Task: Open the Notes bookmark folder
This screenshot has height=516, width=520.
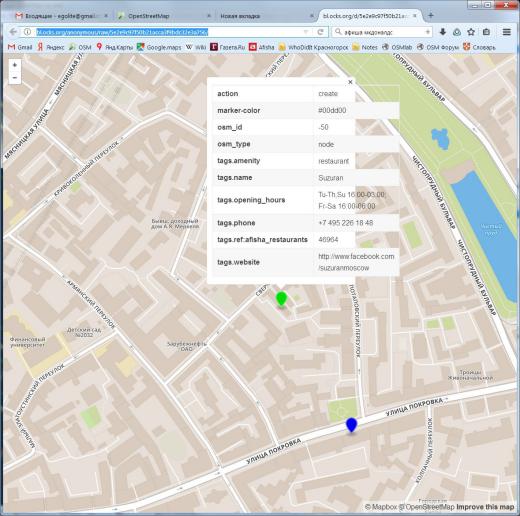Action: [x=365, y=47]
